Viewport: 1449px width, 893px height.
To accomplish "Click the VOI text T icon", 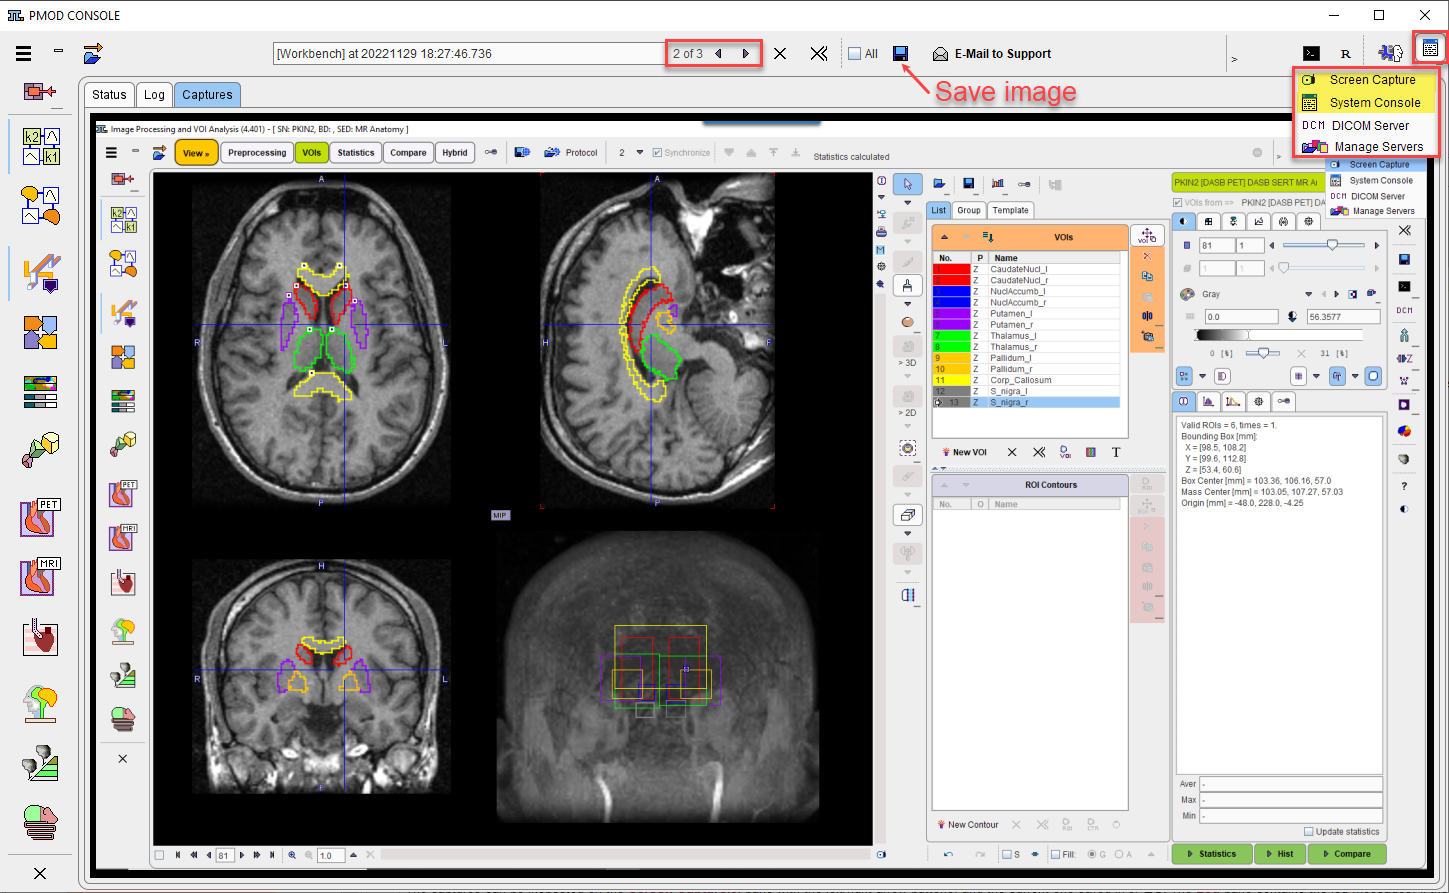I will [x=1116, y=452].
